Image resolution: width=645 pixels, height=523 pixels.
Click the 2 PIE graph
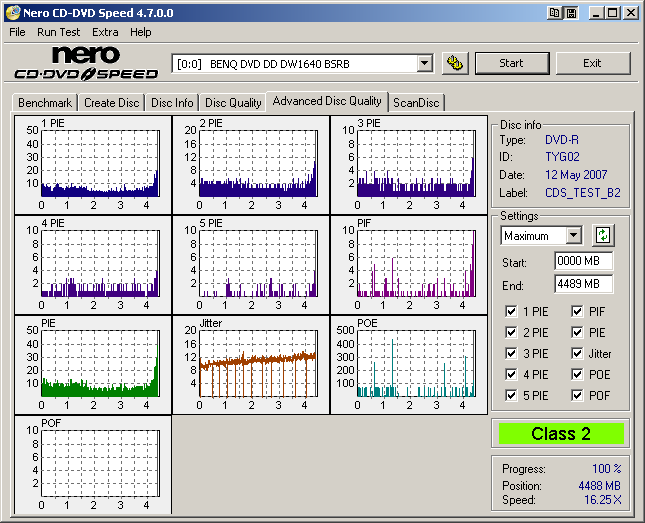click(x=251, y=165)
